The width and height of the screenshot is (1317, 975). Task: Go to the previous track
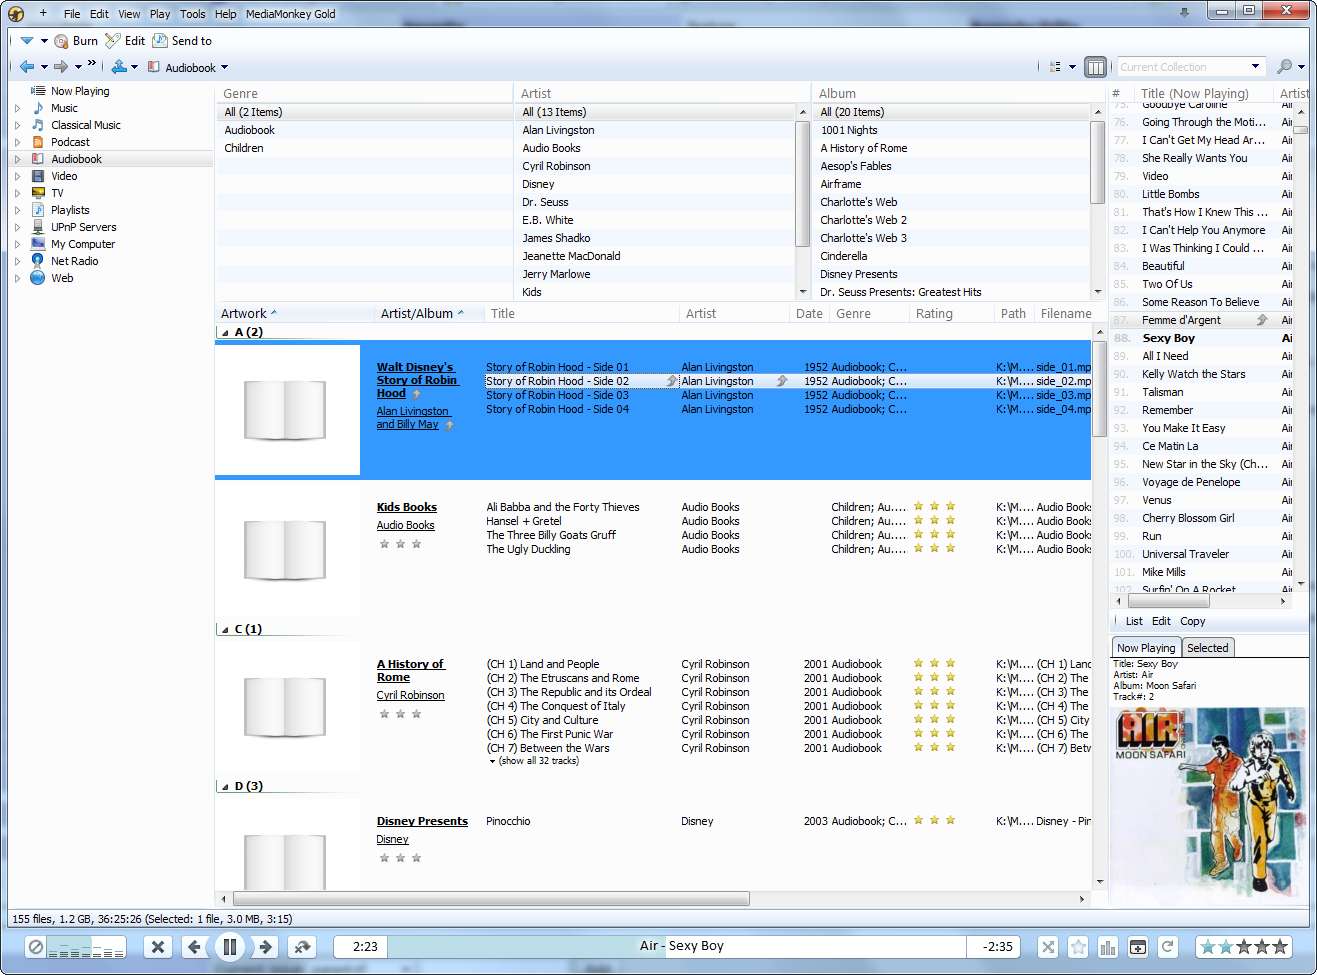[x=194, y=946]
